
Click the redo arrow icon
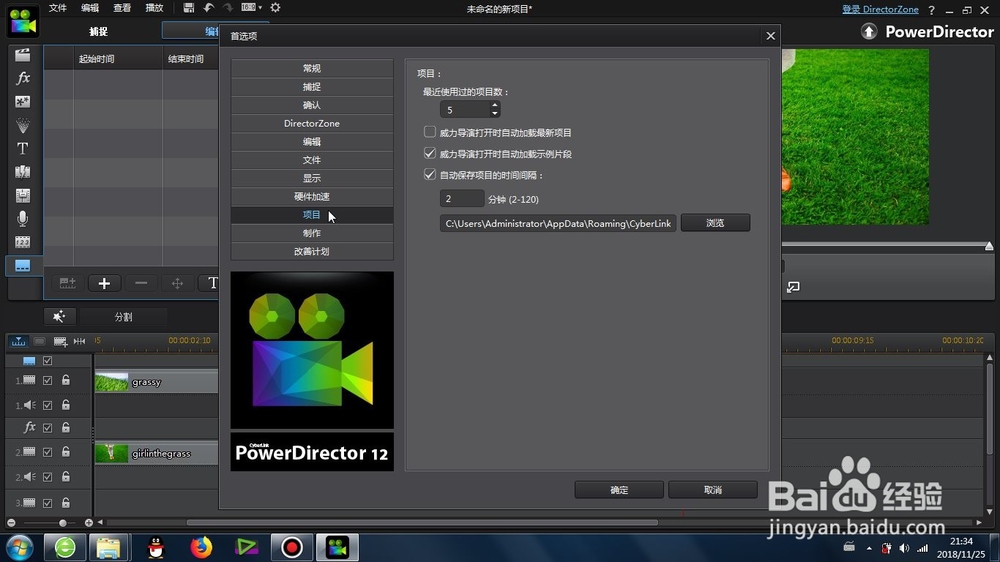228,8
